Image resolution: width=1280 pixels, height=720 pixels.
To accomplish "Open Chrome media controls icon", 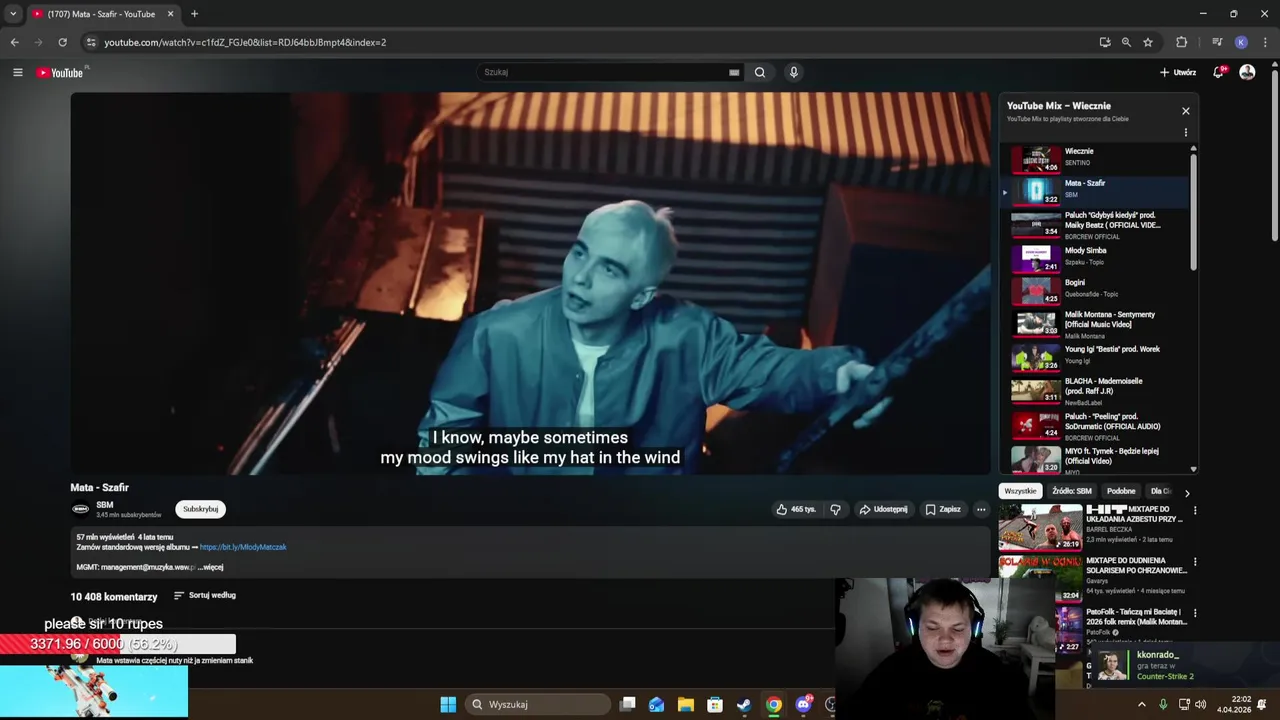I will [x=1217, y=42].
